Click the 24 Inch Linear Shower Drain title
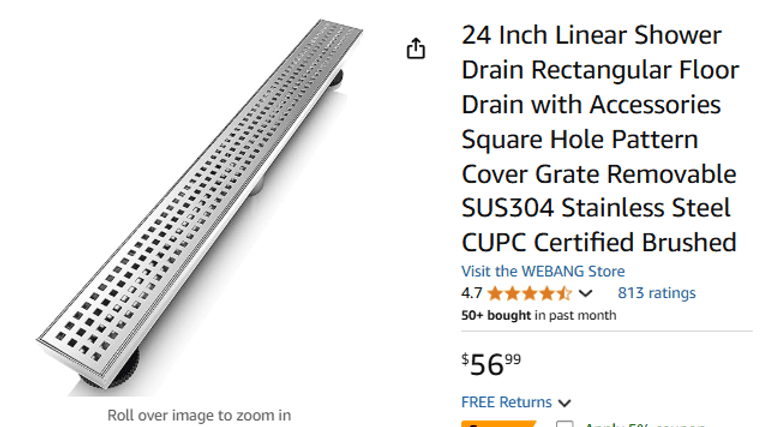768x427 pixels. [591, 36]
